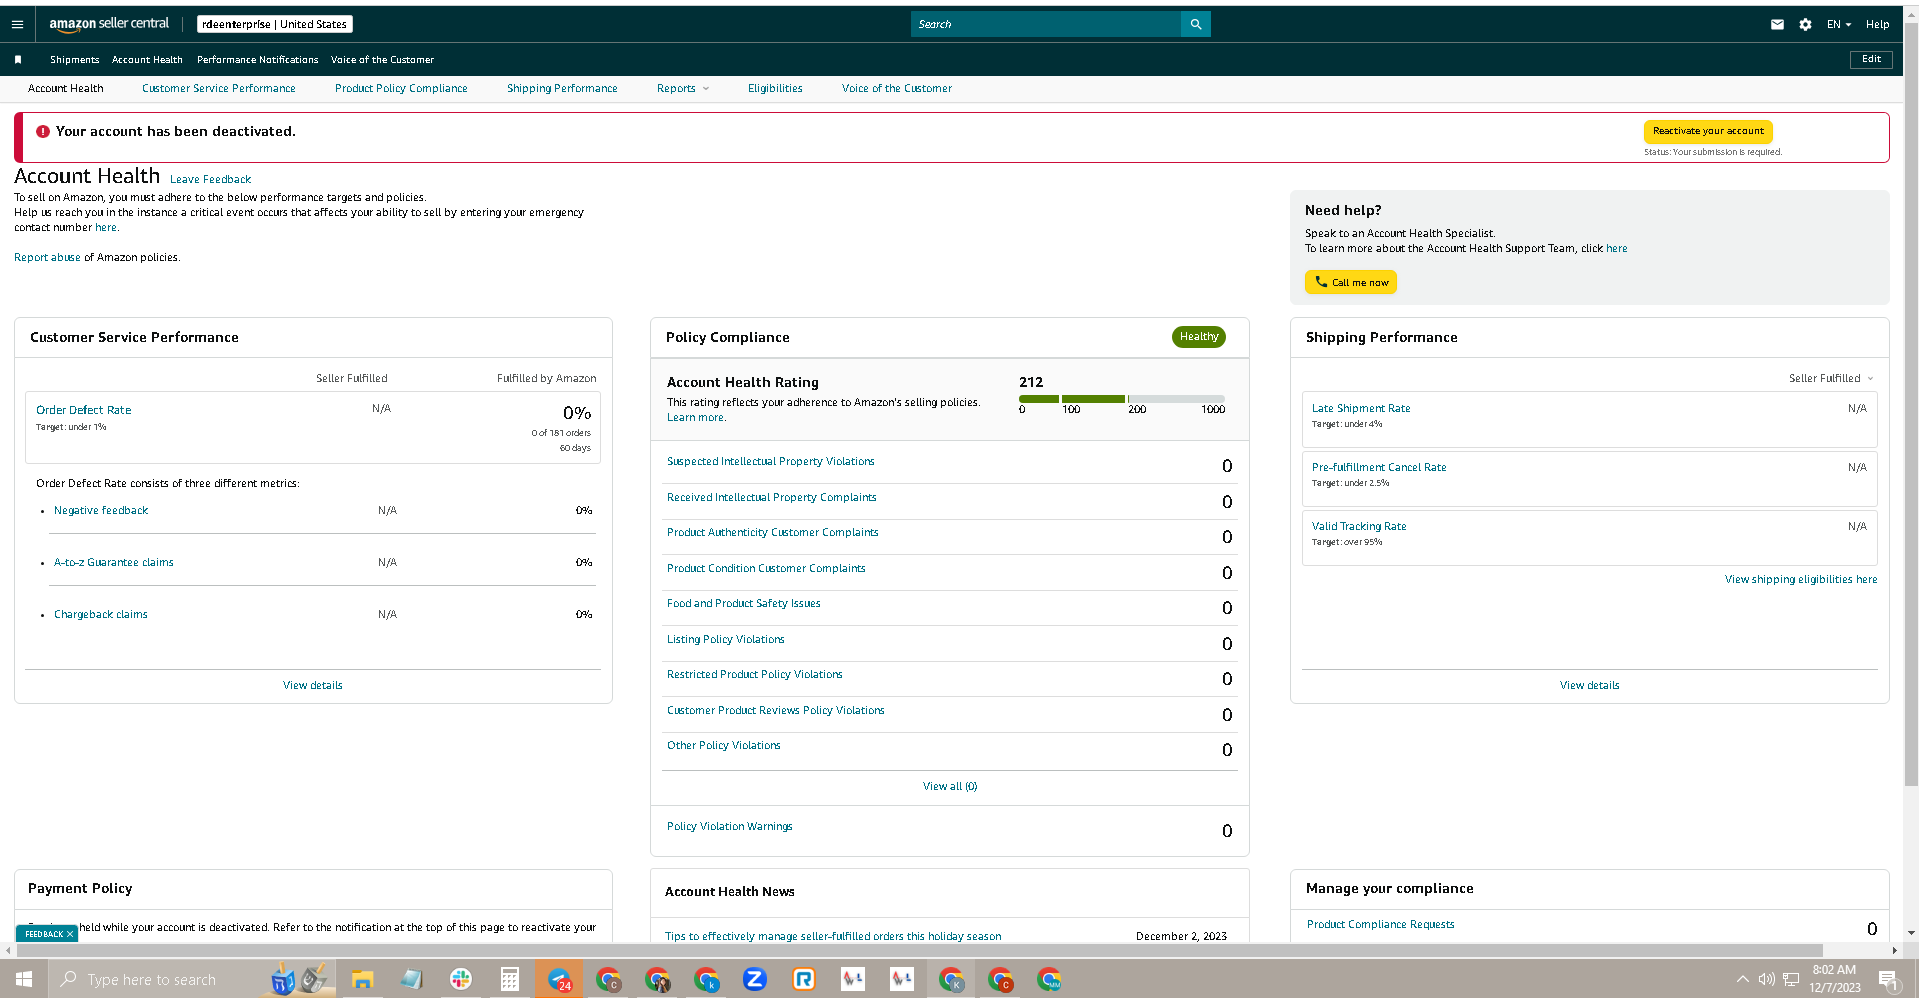The height and width of the screenshot is (998, 1919).
Task: Open Zoom from the taskbar
Action: coord(755,979)
